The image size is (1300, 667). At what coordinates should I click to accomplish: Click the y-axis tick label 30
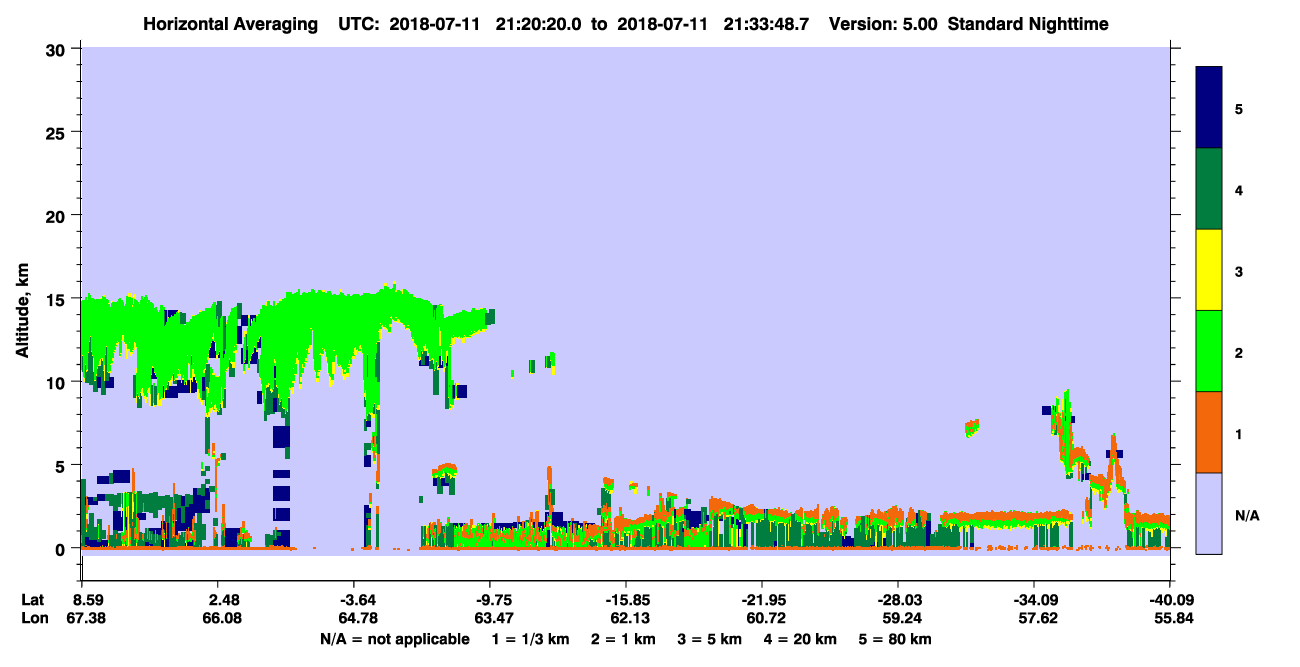click(57, 50)
